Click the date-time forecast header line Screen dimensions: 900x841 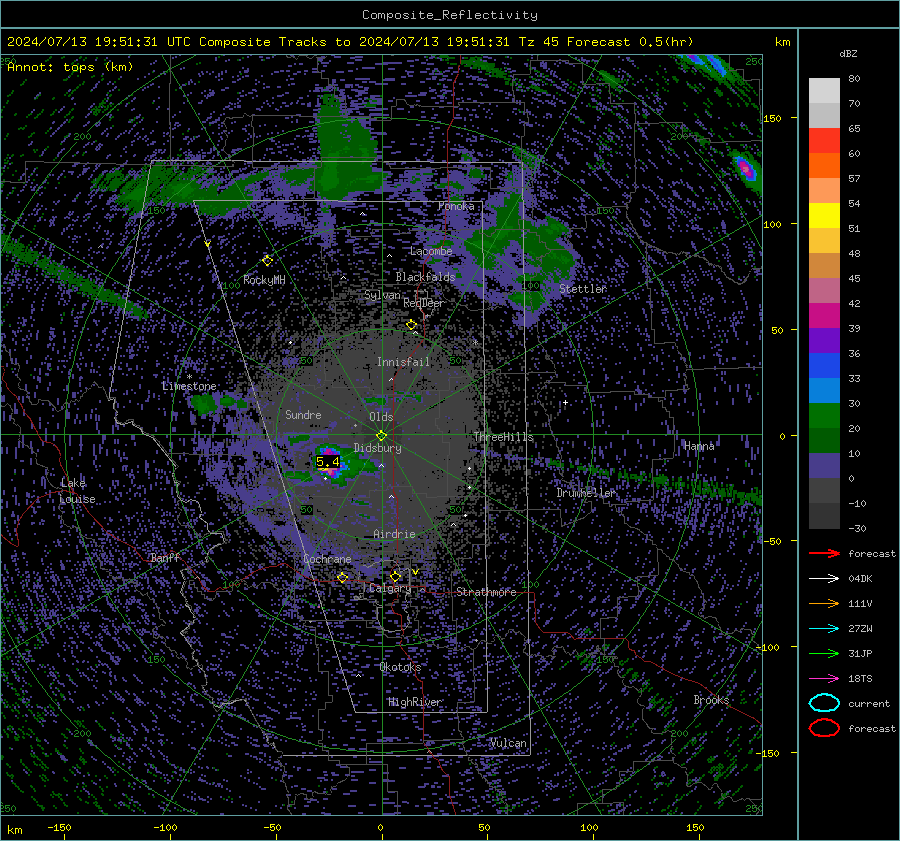[x=350, y=42]
